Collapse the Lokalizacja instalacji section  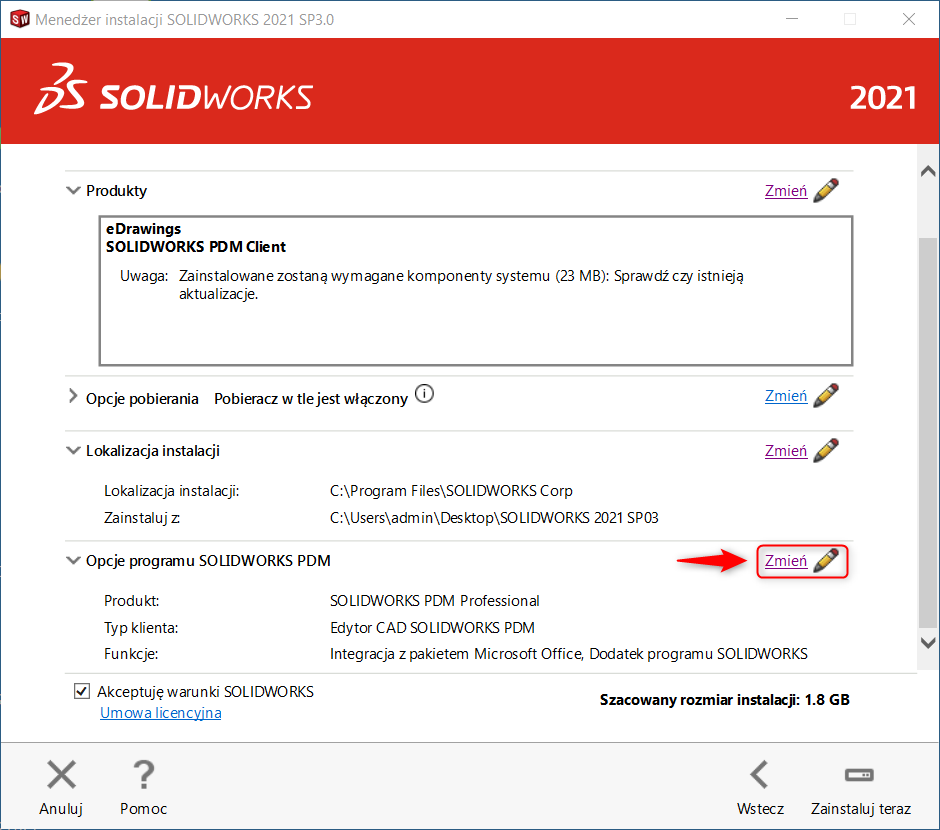73,451
